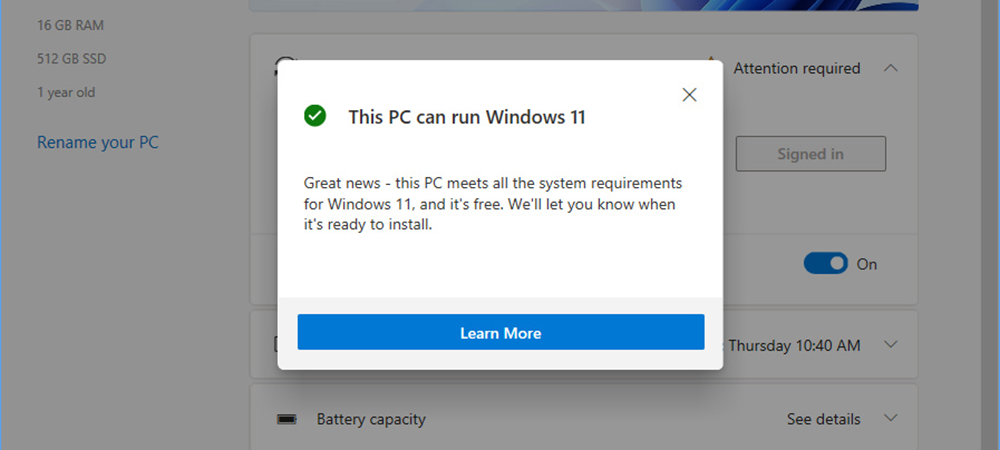Open See details for Battery capacity
This screenshot has height=450, width=1000.
point(823,419)
